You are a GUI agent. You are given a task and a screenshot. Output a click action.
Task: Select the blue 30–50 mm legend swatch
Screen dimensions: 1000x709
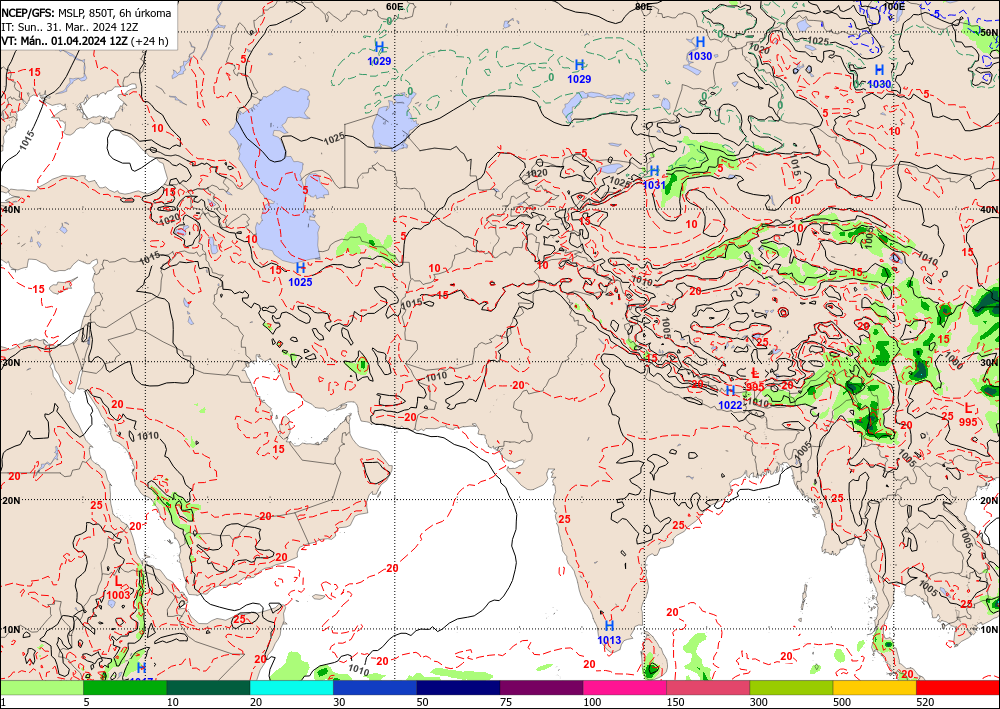pos(375,688)
